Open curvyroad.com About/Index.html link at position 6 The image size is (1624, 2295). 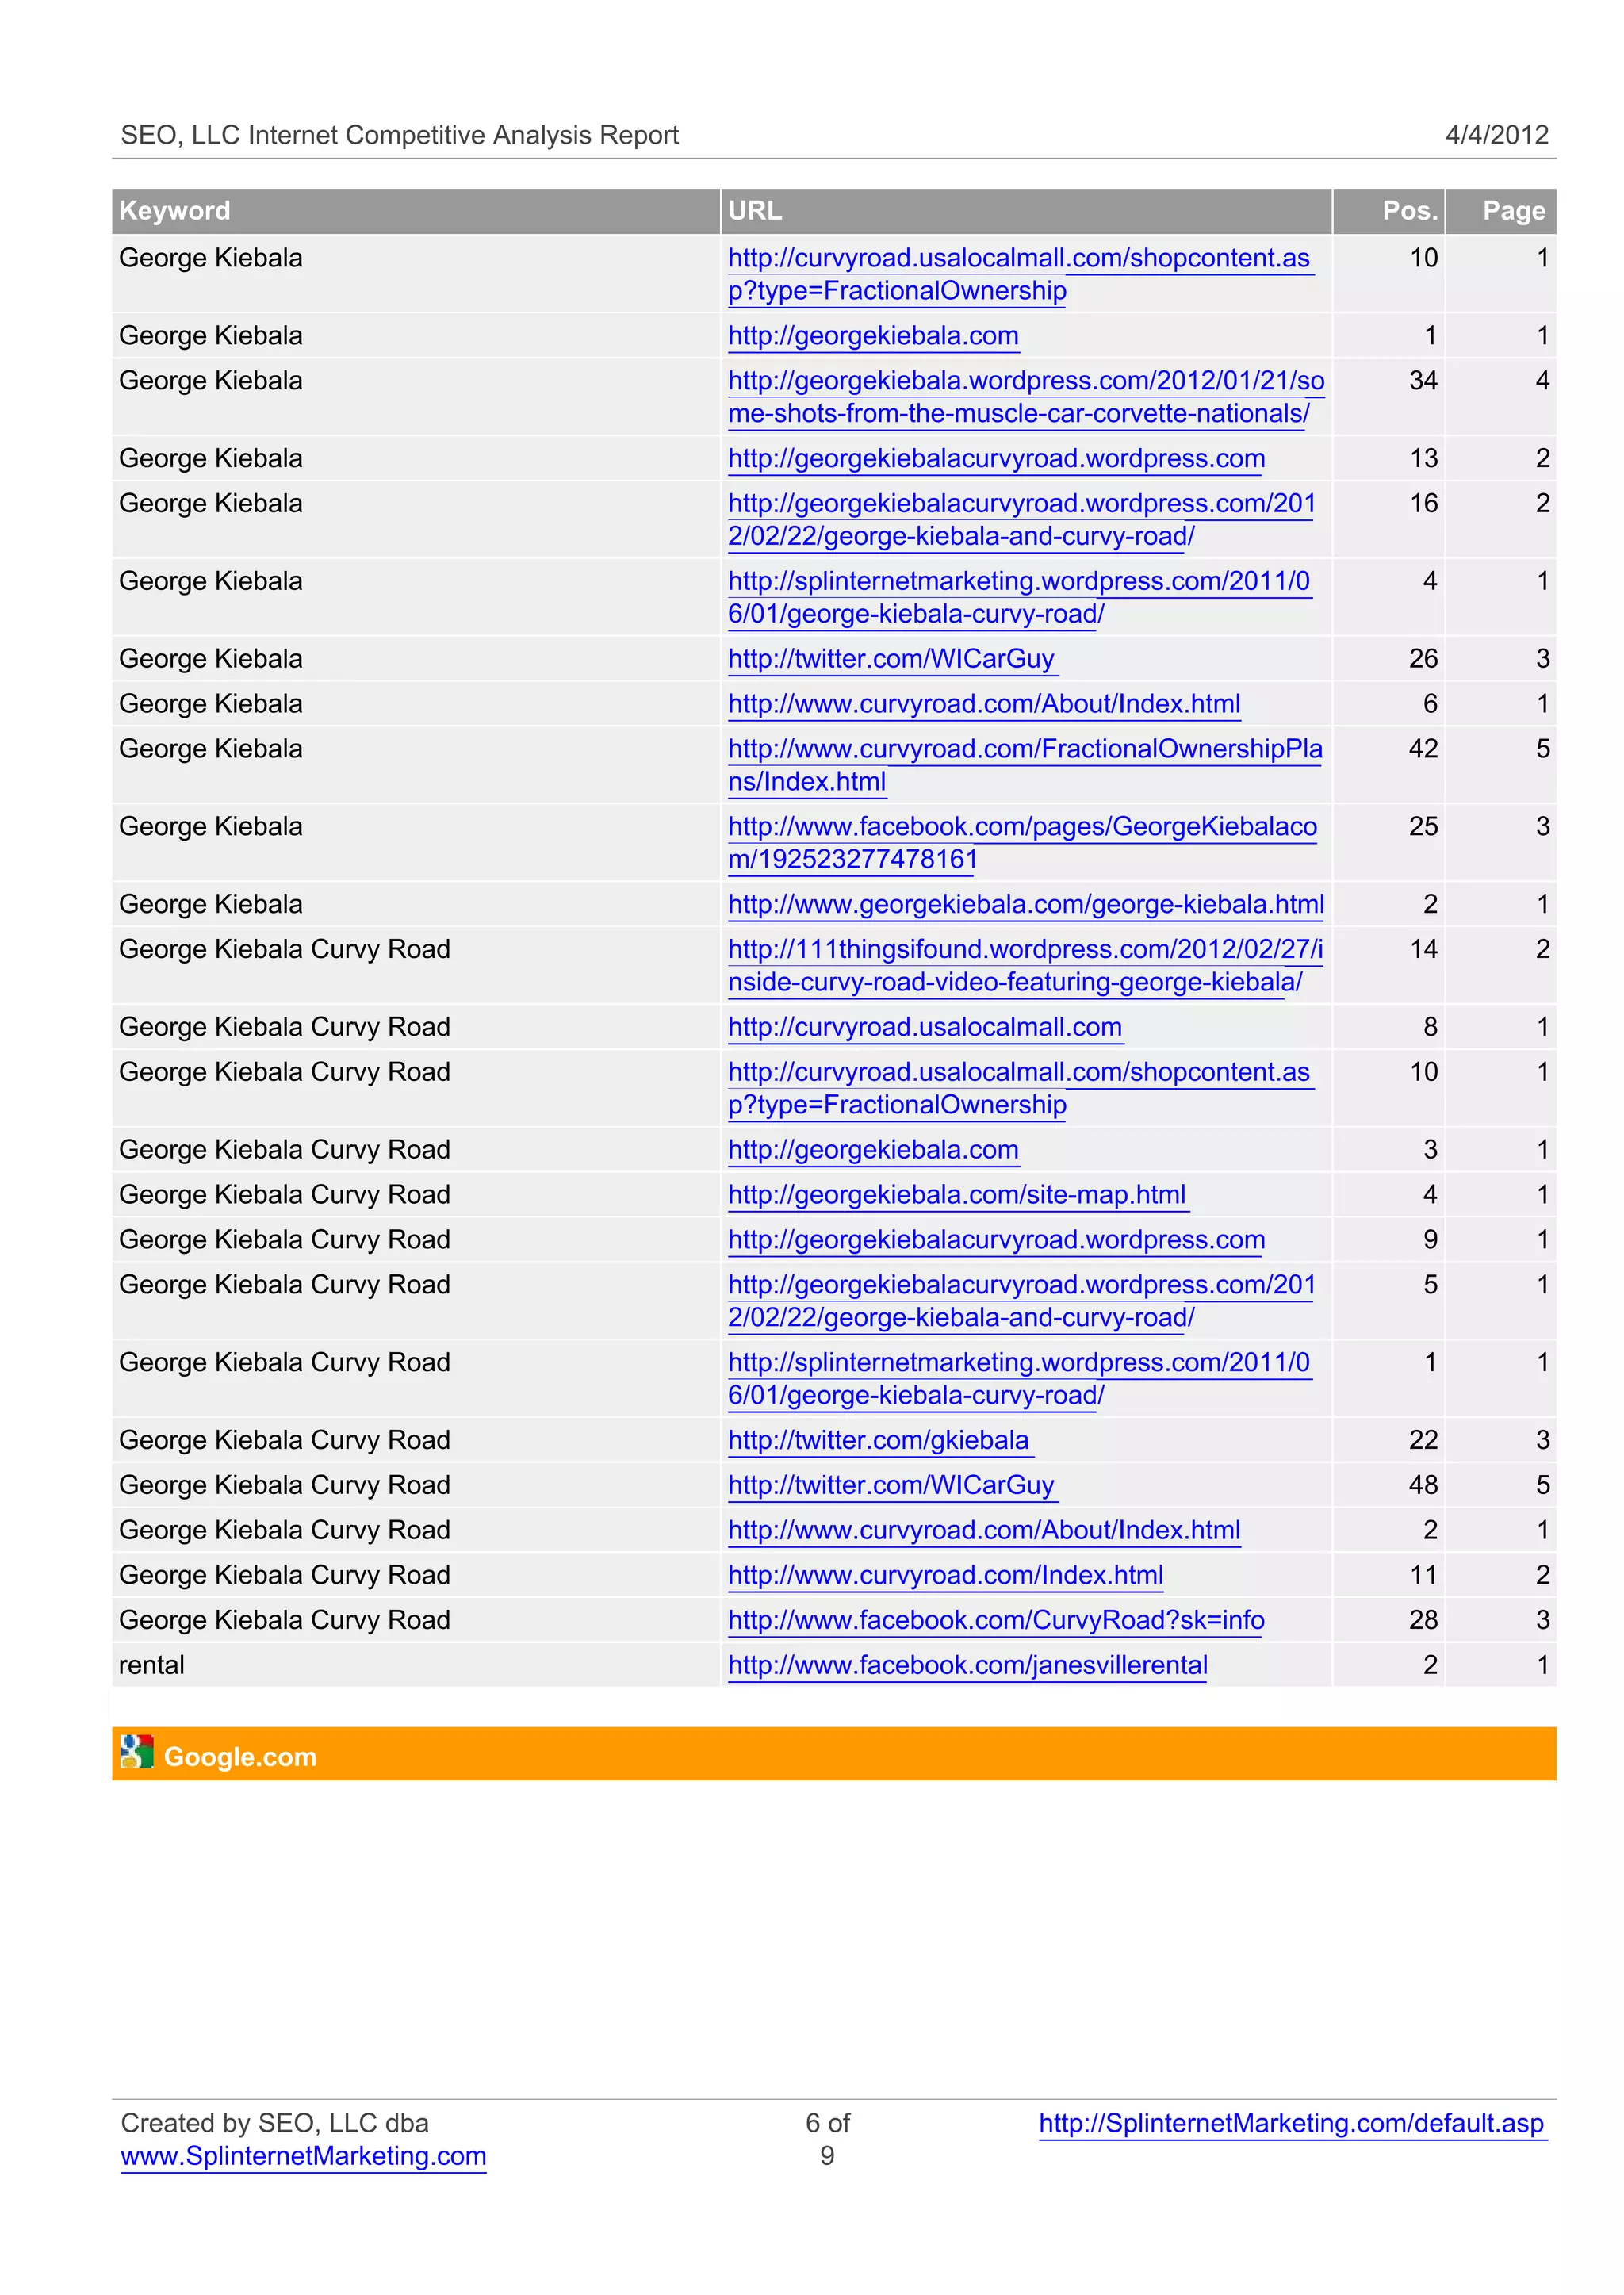point(984,704)
